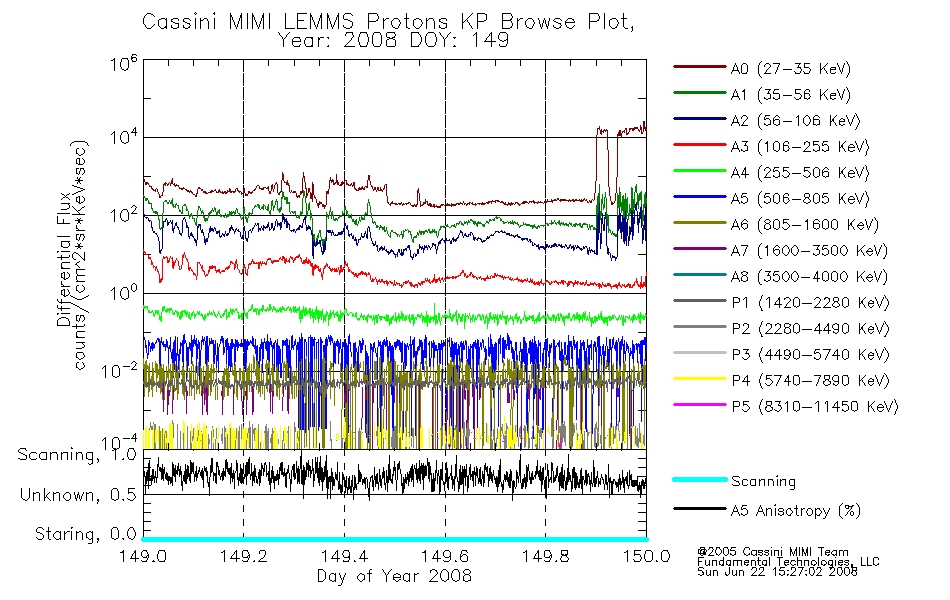This screenshot has width=950, height=600.
Task: Click the teal A8 legend line
Action: point(700,275)
